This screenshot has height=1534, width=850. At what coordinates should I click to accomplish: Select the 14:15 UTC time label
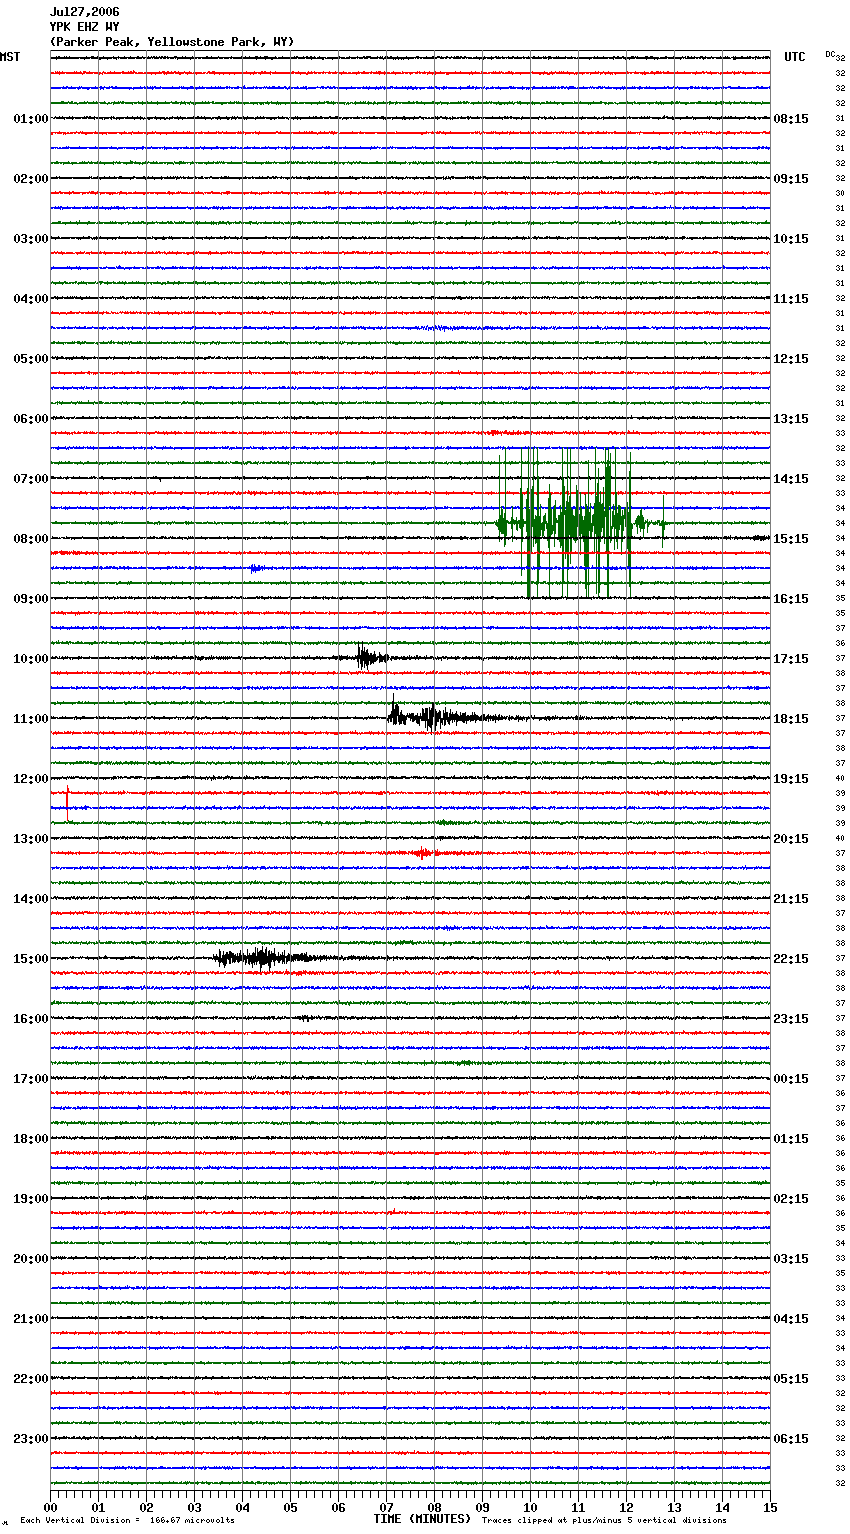pos(791,479)
